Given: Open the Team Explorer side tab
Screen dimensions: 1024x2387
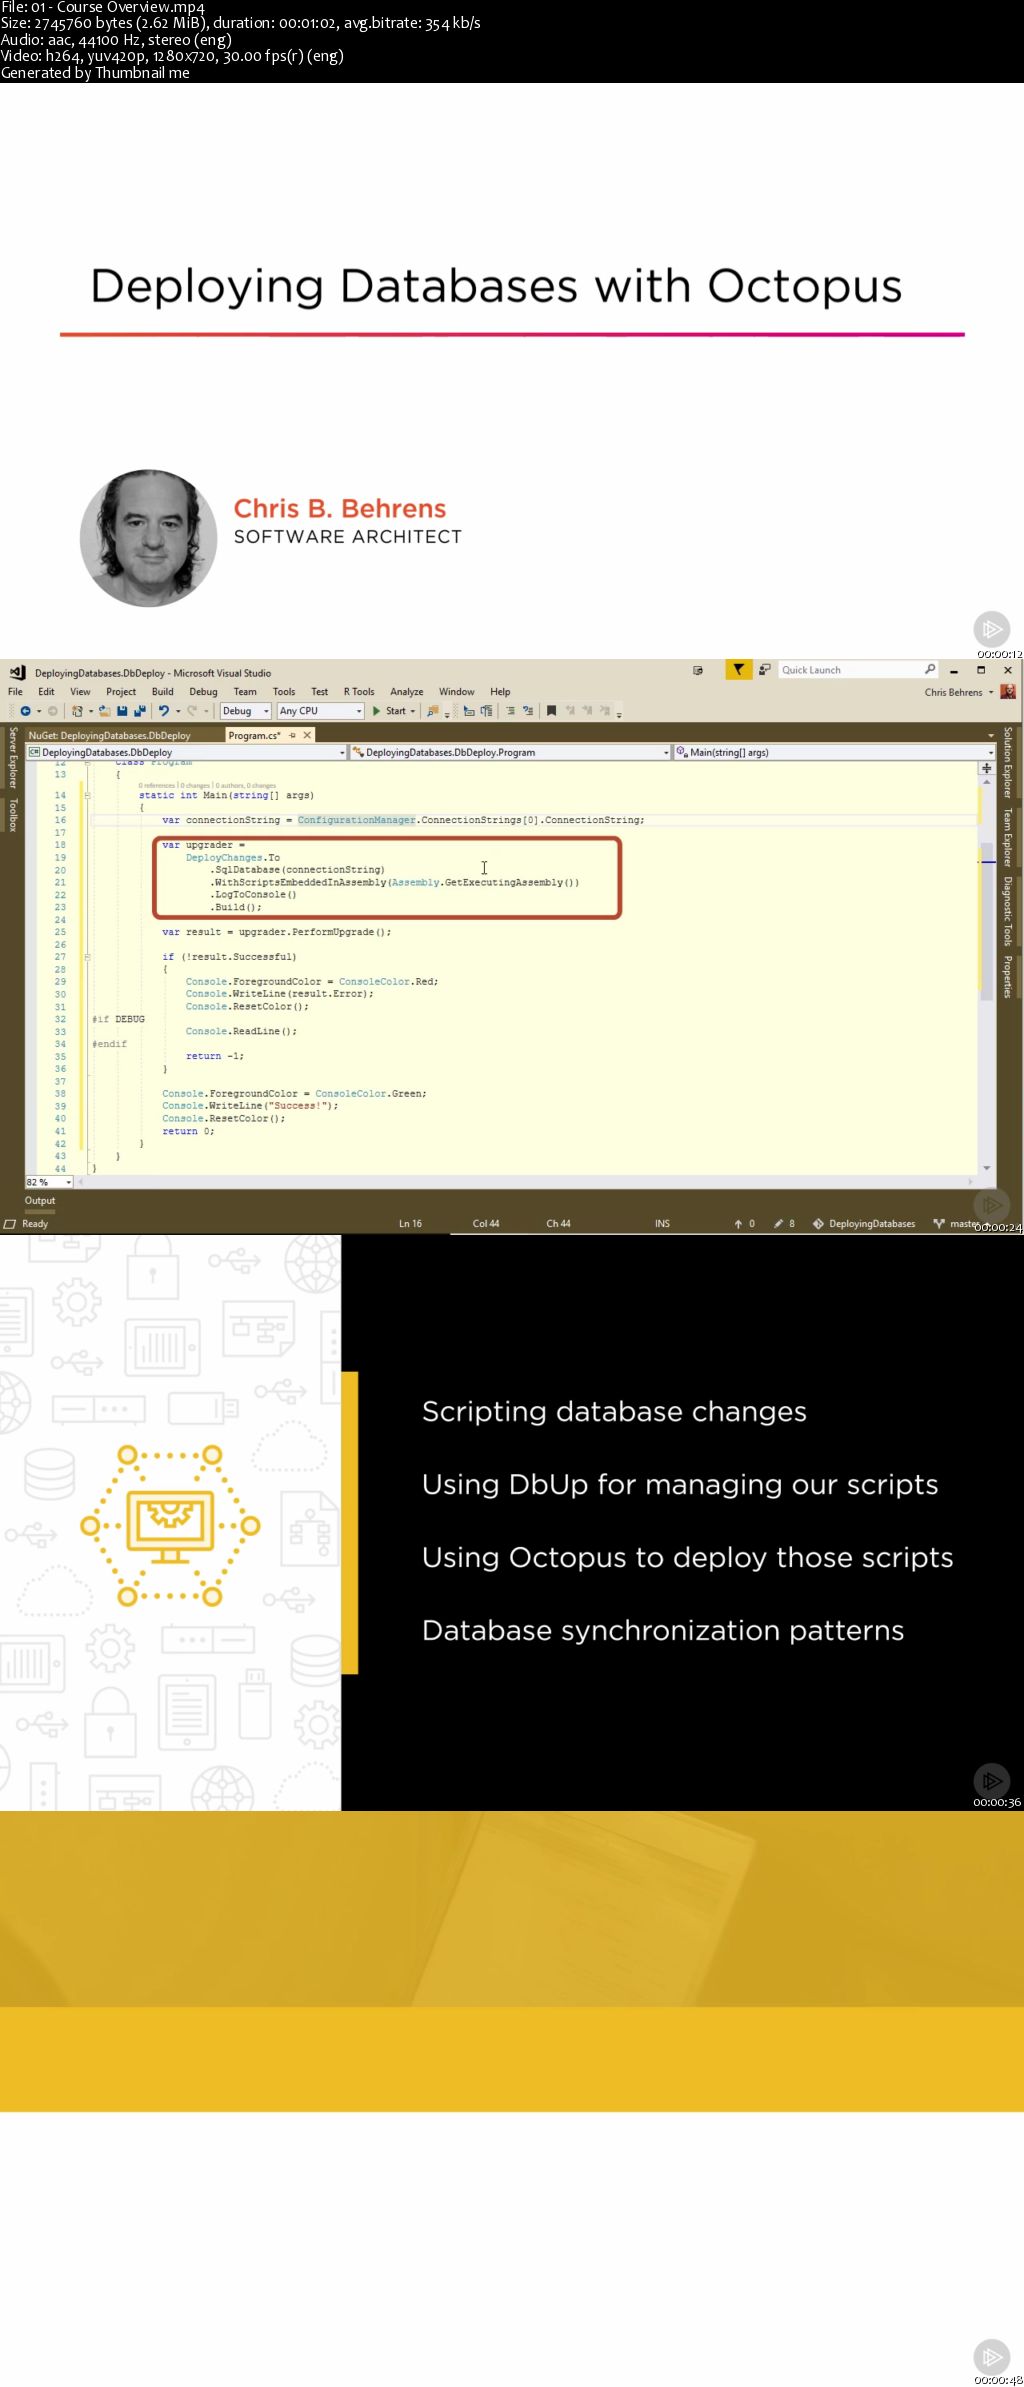Looking at the screenshot, I should point(1008,837).
